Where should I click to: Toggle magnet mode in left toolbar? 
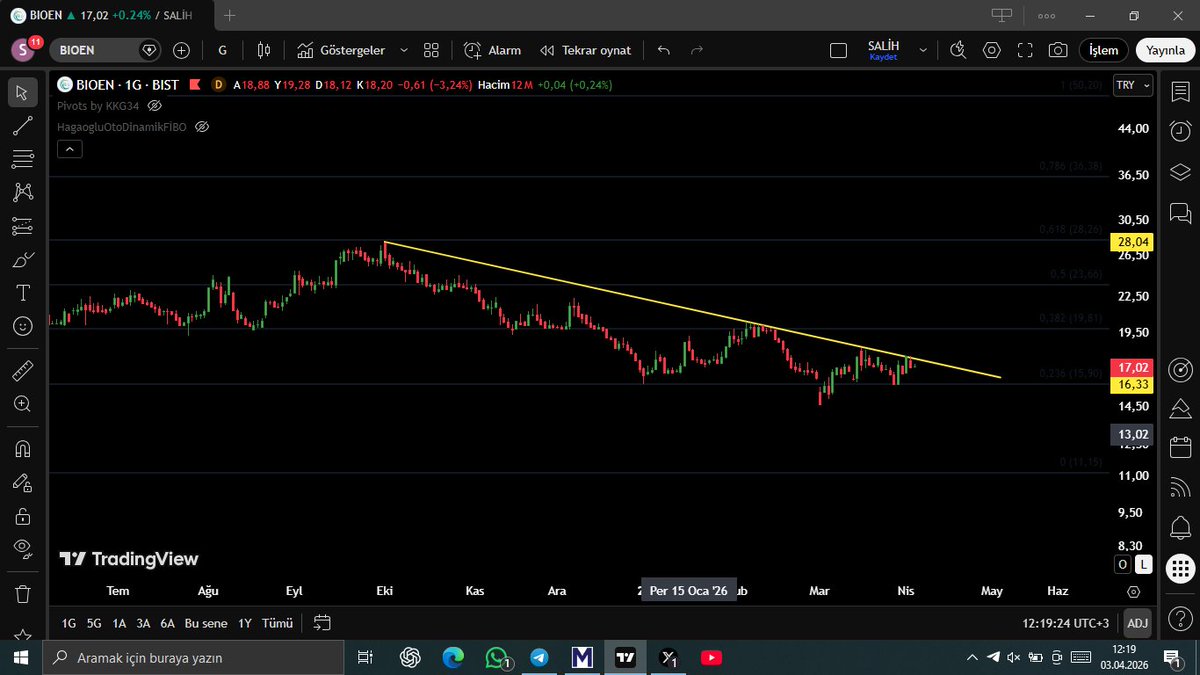pos(22,449)
